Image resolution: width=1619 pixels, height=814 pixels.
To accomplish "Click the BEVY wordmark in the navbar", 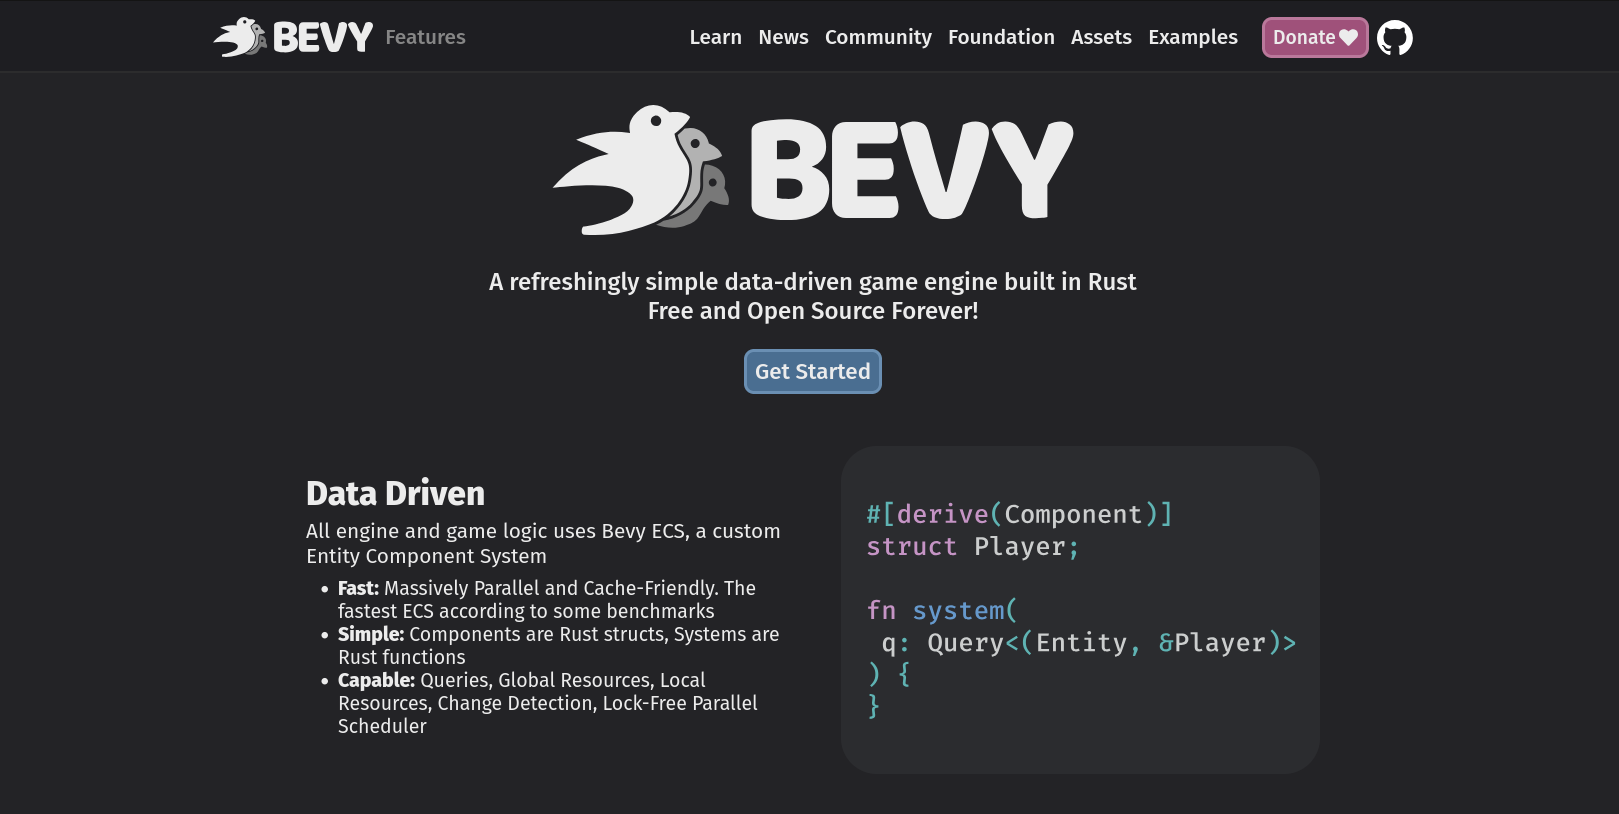I will [322, 38].
